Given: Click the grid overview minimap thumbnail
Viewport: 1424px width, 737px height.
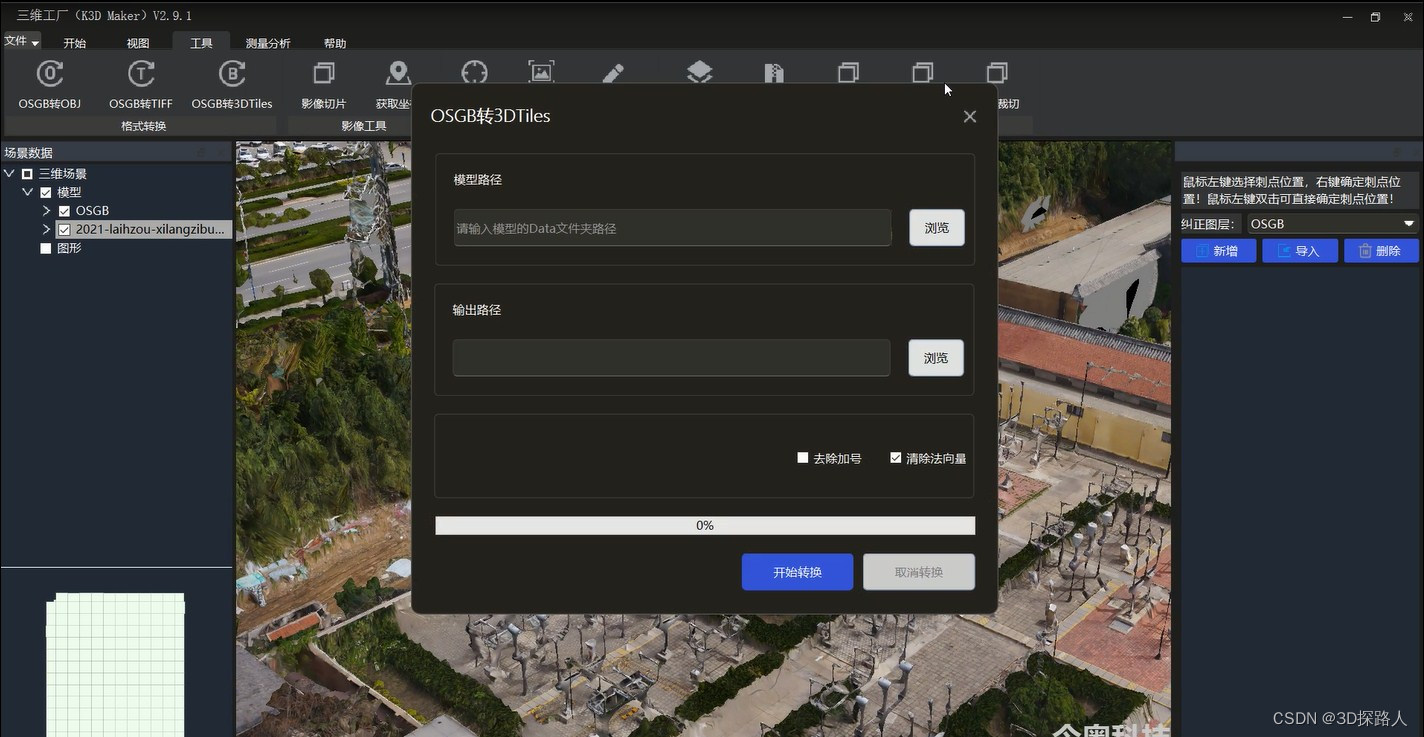Looking at the screenshot, I should pos(116,664).
